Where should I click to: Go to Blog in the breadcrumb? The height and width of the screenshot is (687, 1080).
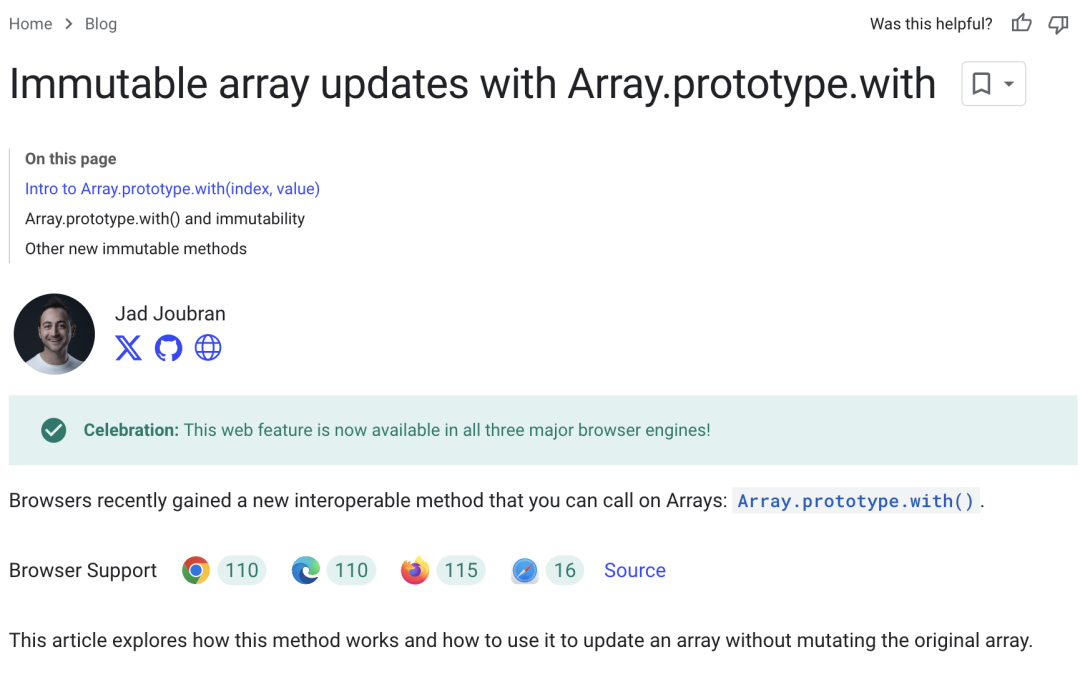tap(101, 24)
